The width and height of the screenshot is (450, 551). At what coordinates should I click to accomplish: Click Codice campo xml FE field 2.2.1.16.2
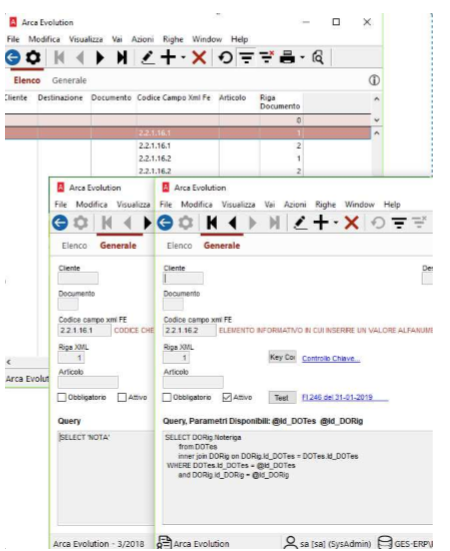pyautogui.click(x=189, y=331)
